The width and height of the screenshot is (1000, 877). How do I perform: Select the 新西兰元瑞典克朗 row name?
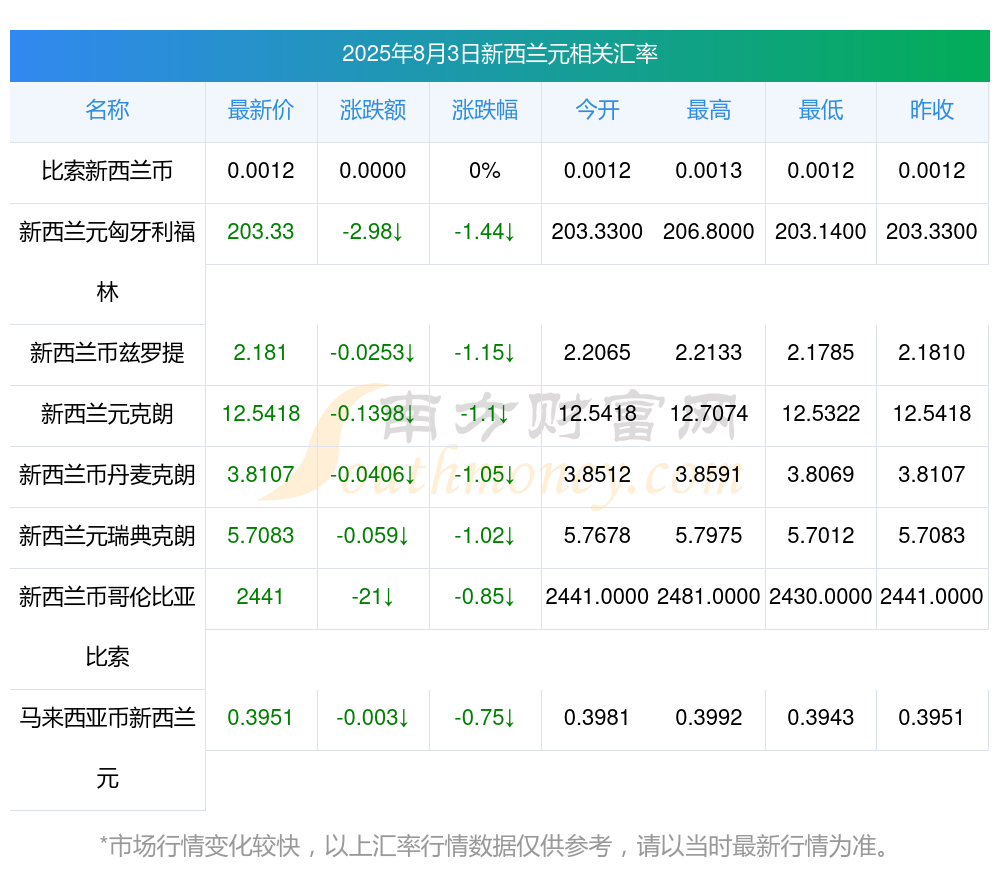coord(107,536)
